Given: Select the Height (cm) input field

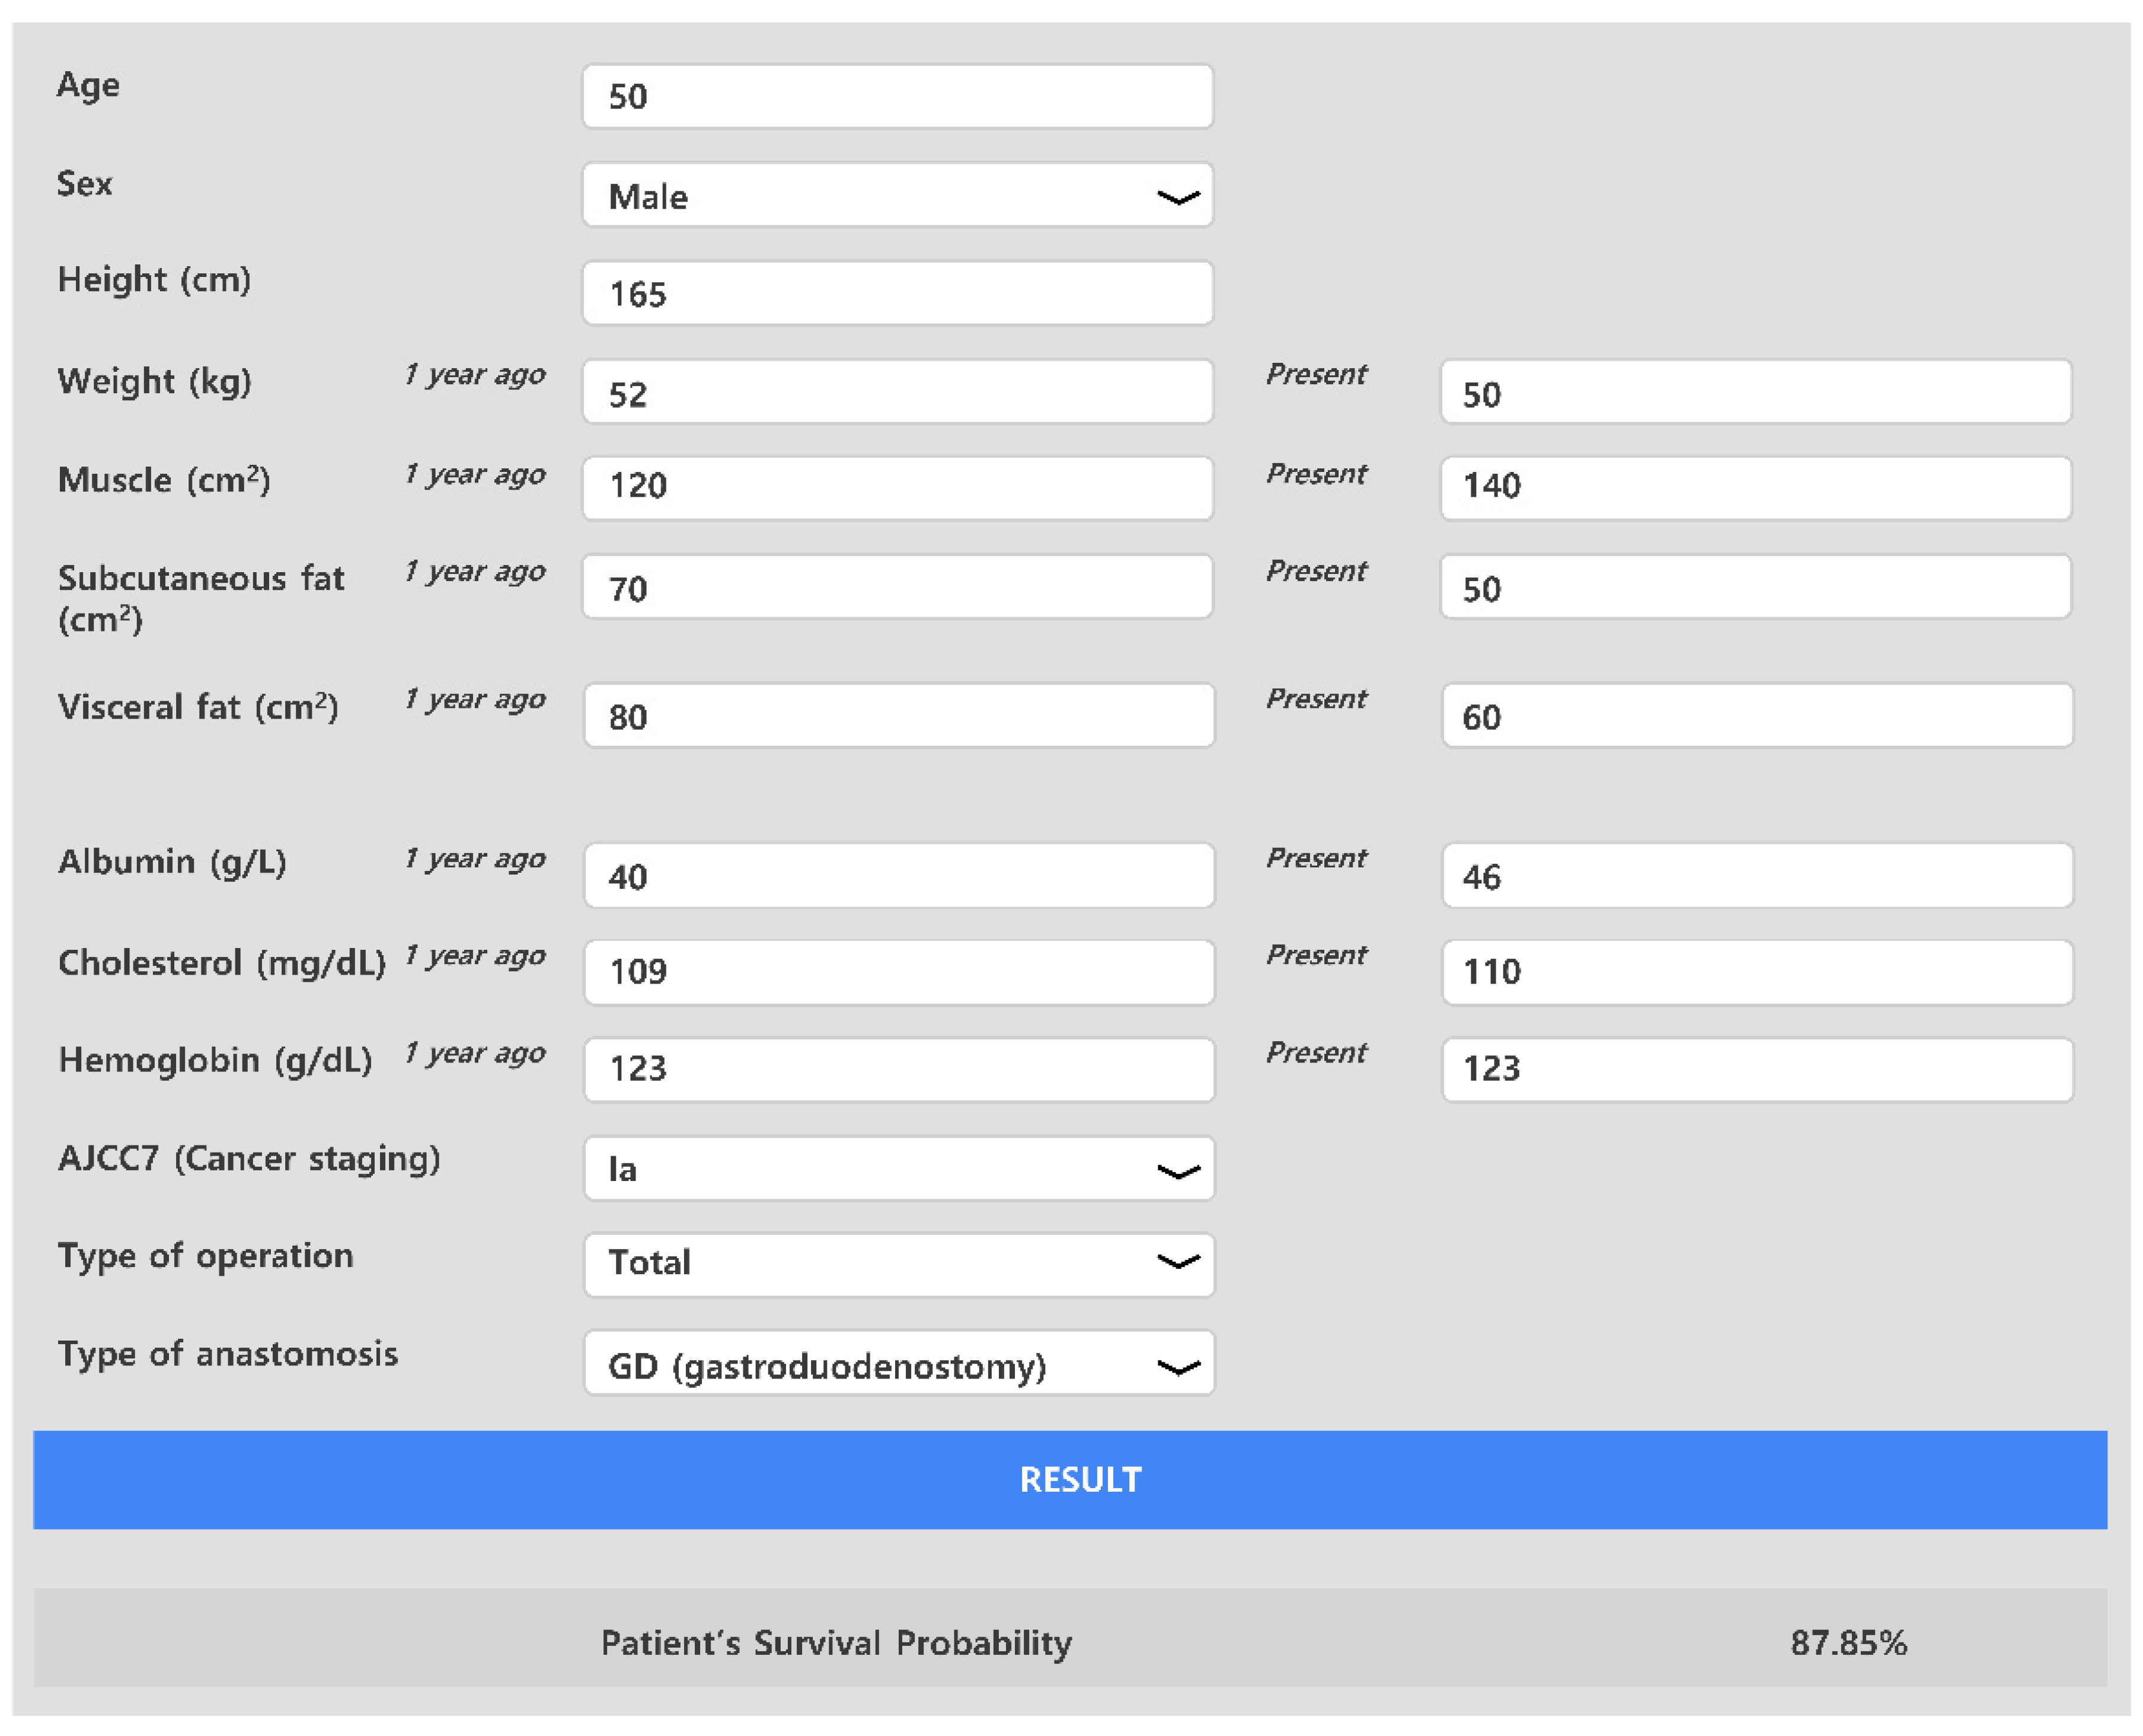Looking at the screenshot, I should pyautogui.click(x=897, y=294).
